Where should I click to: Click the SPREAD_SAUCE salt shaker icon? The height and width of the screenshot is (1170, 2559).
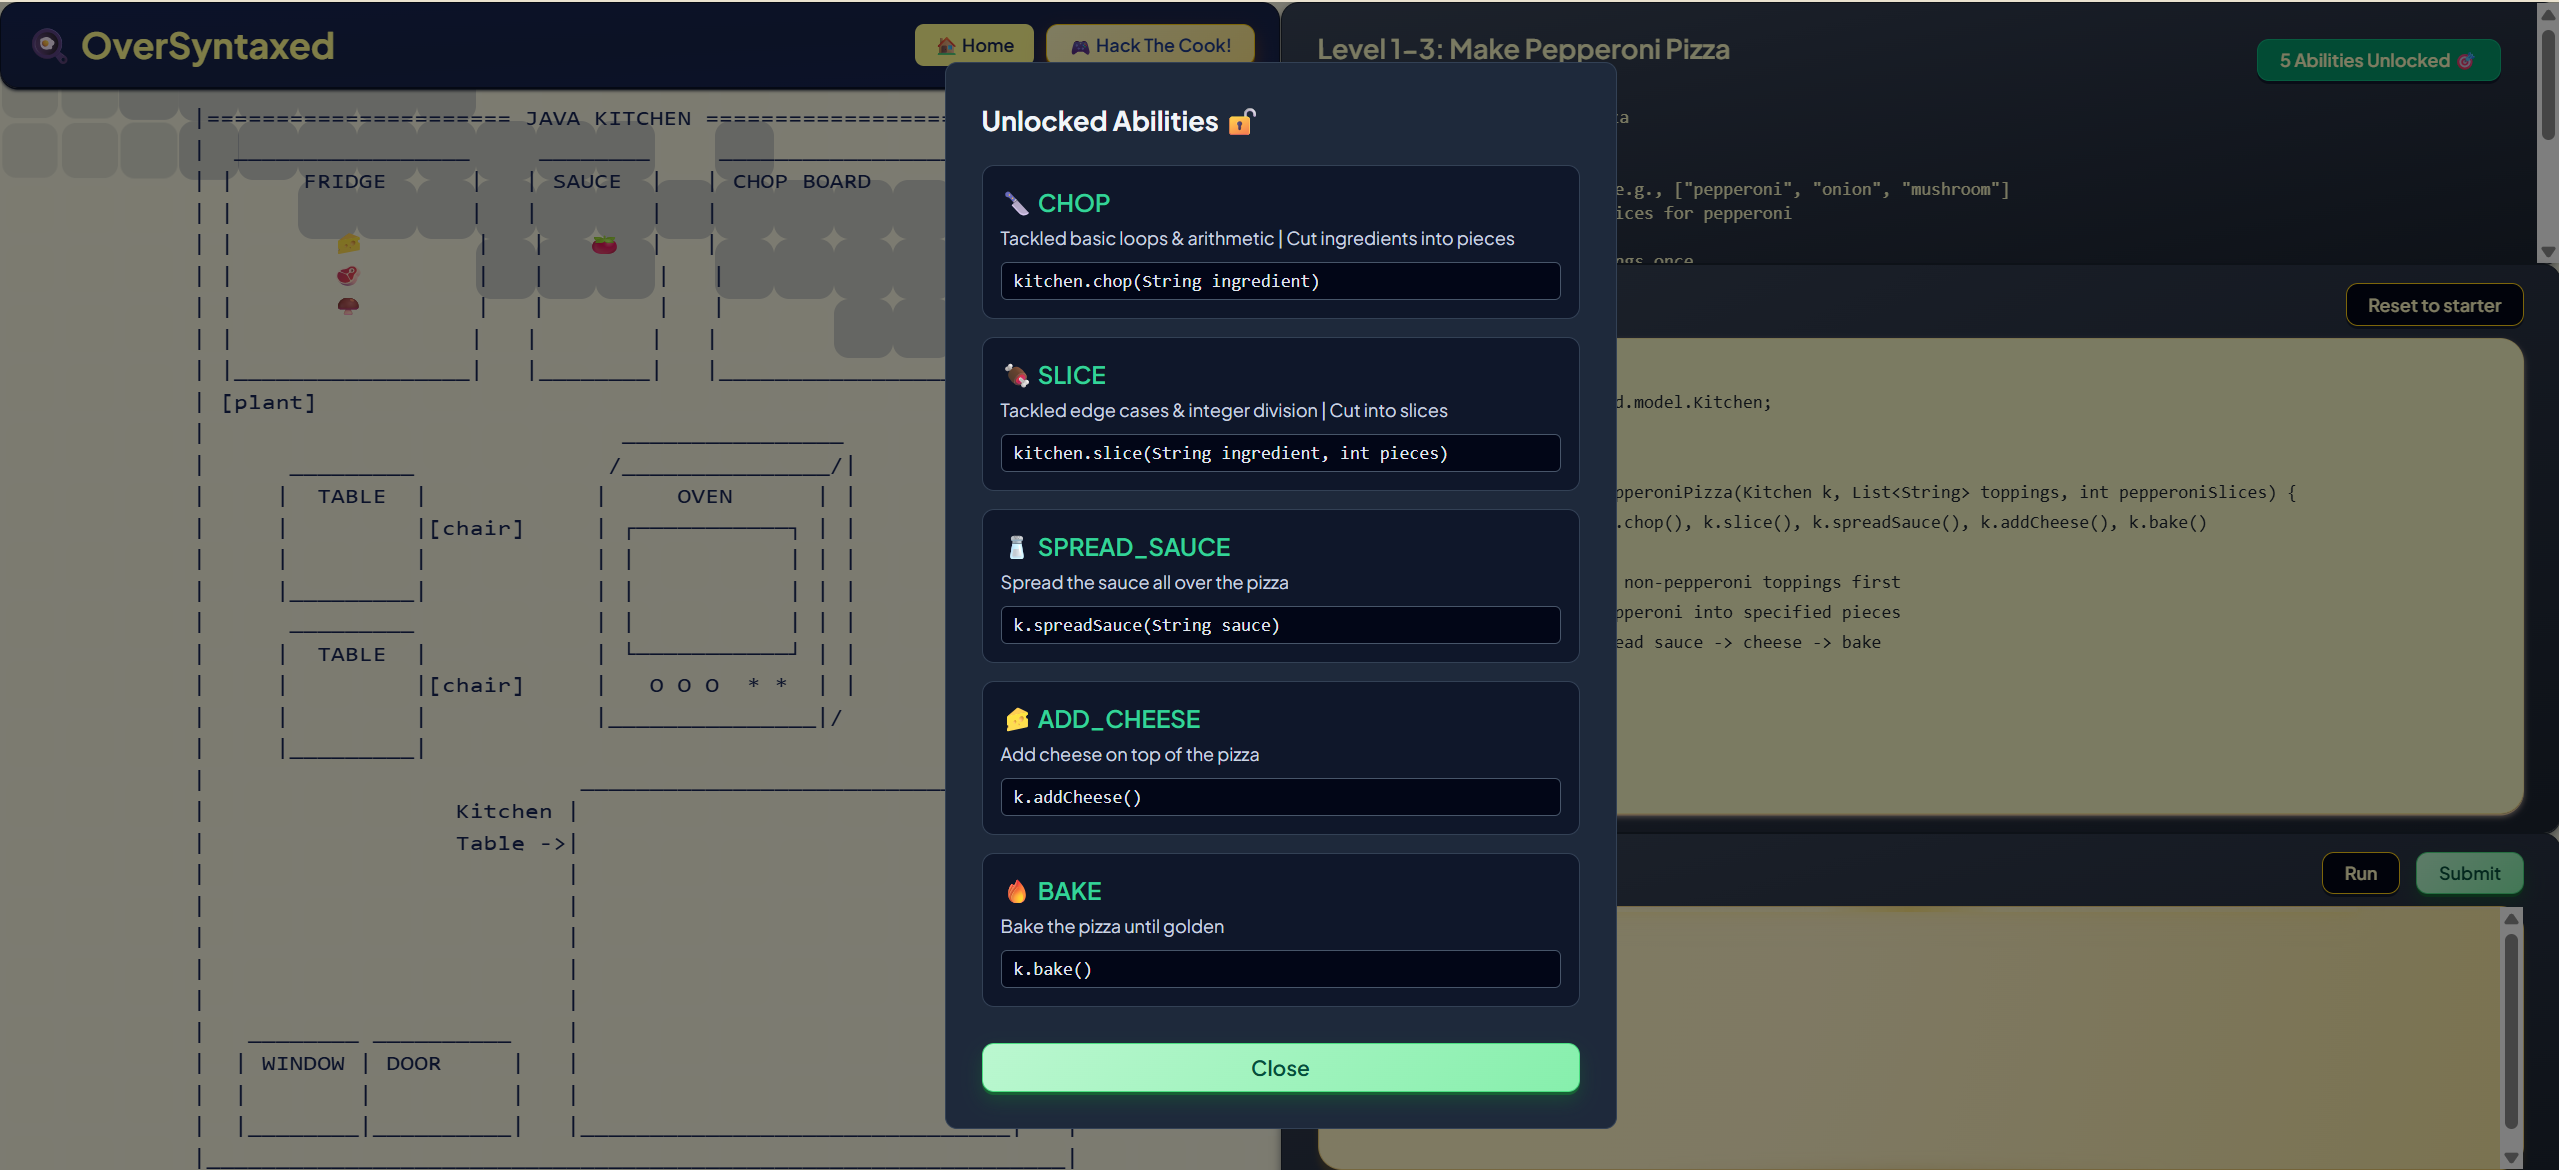[x=1016, y=548]
